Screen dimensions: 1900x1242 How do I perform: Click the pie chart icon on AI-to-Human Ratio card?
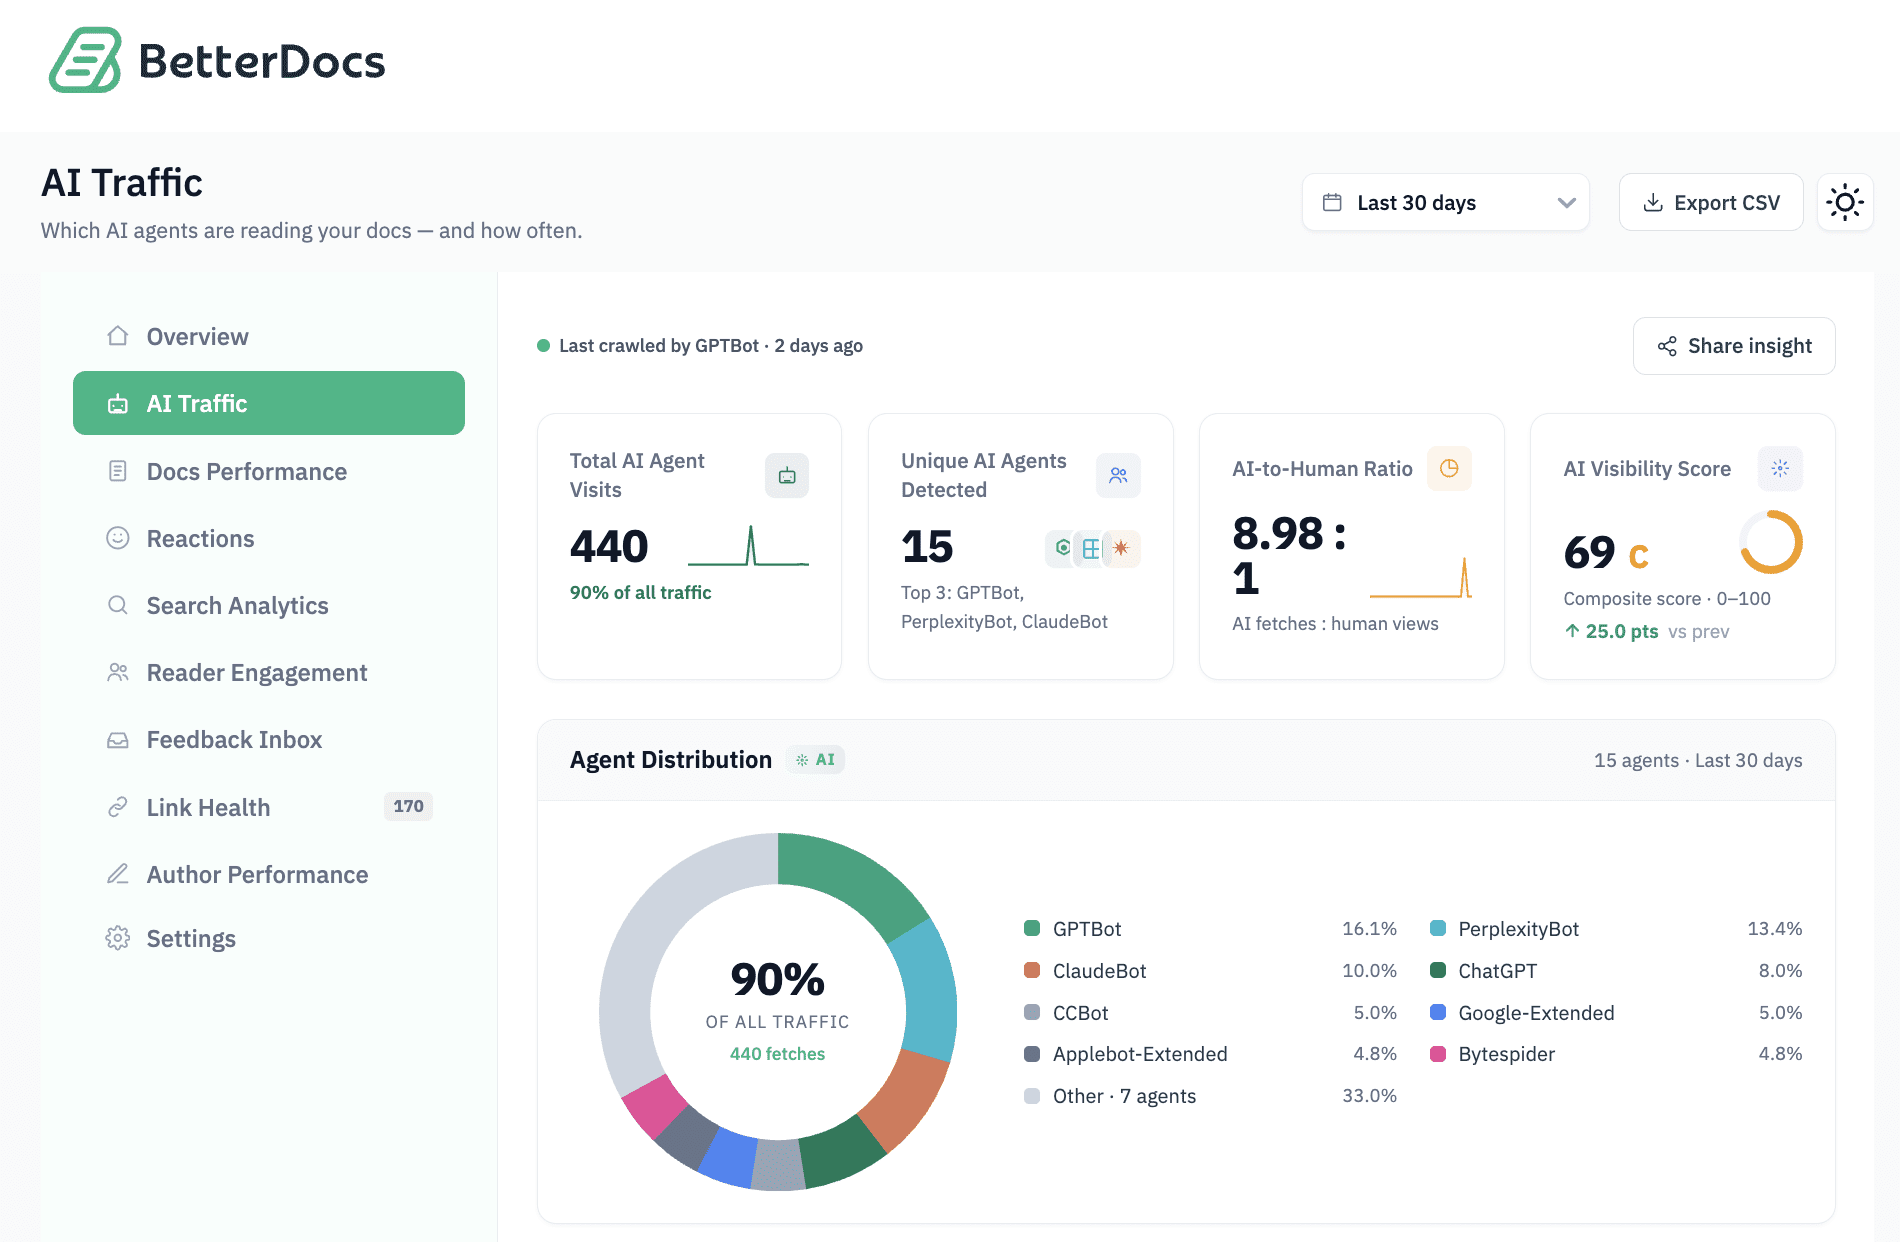1449,468
